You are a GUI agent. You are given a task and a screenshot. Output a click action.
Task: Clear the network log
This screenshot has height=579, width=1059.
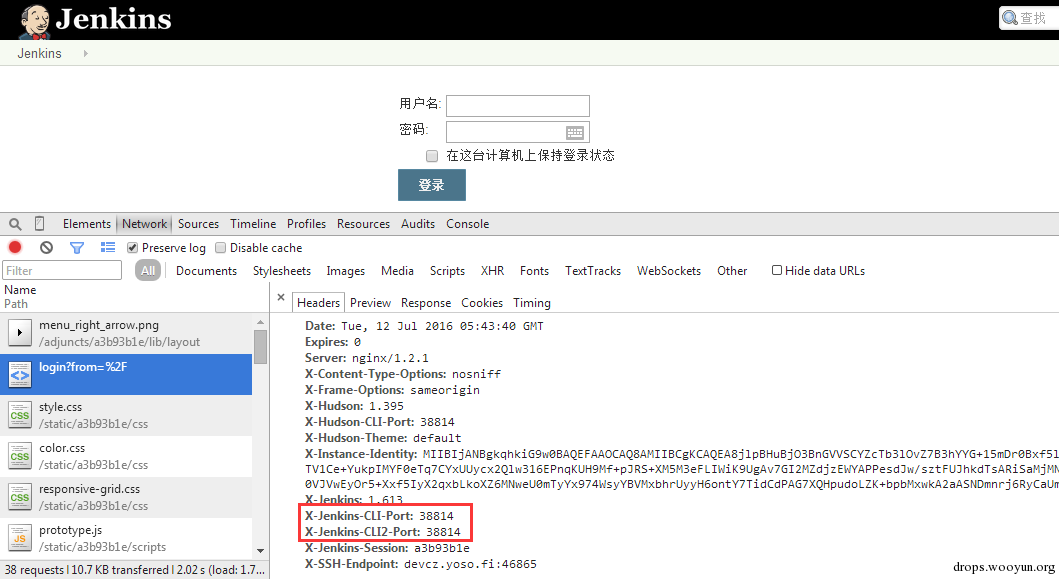click(46, 247)
